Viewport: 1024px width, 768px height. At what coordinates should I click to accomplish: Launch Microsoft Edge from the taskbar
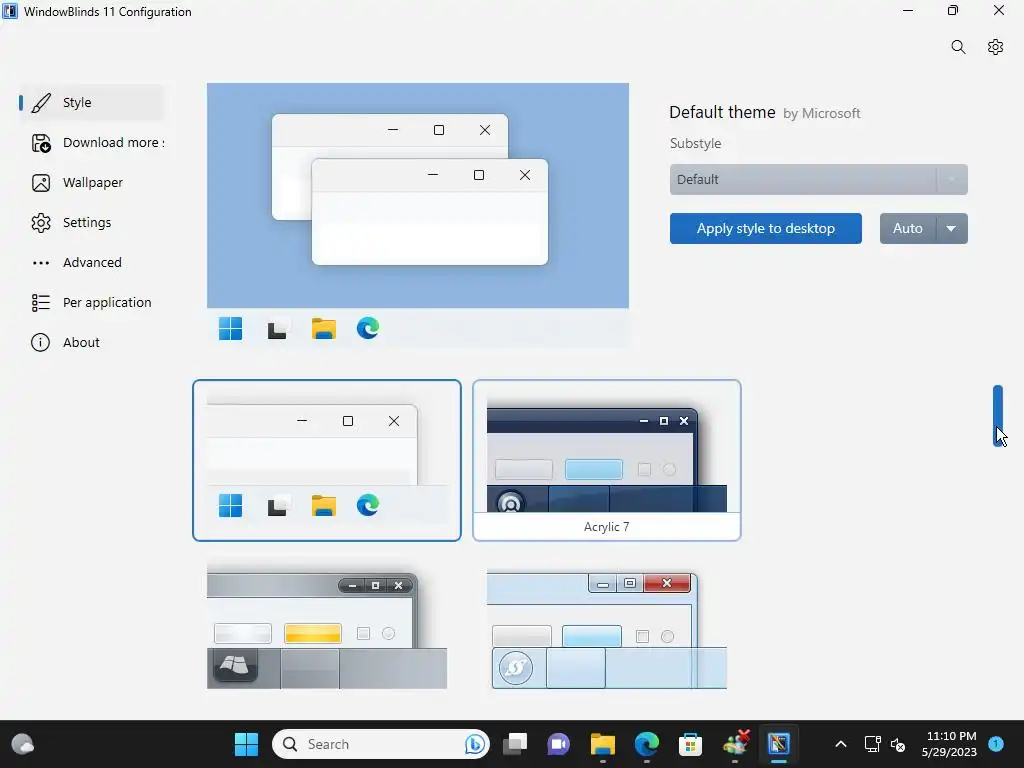(647, 744)
